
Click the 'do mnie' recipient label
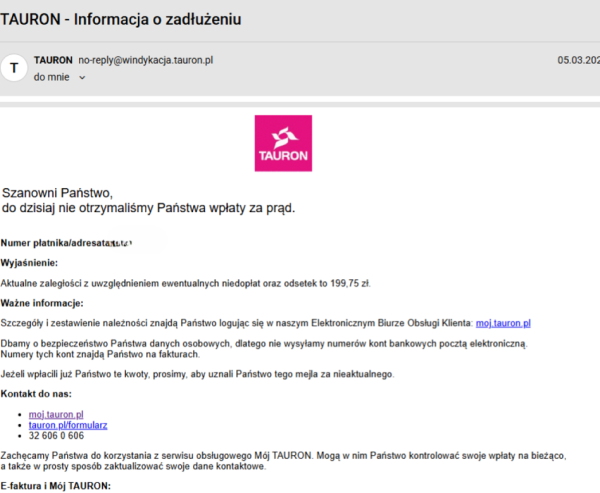52,77
